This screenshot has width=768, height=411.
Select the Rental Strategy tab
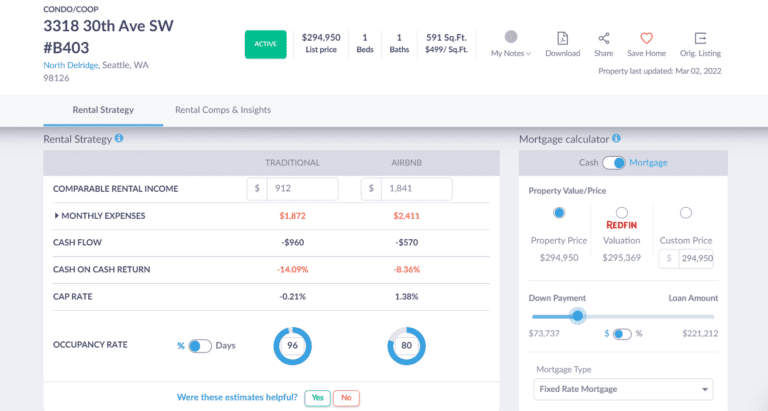(103, 110)
